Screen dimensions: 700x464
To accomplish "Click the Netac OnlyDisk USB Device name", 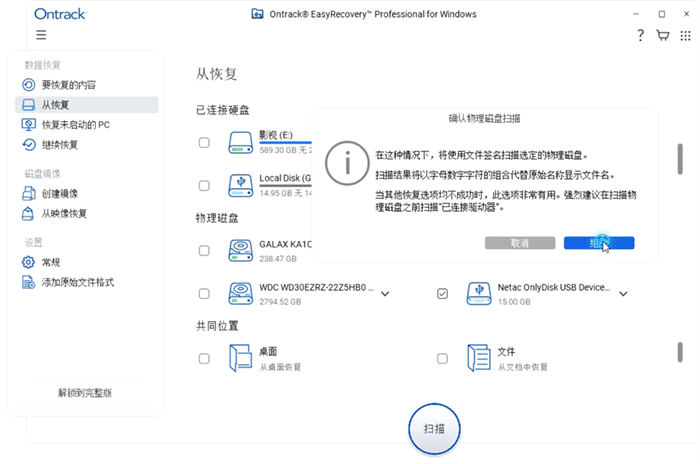I will coord(554,287).
